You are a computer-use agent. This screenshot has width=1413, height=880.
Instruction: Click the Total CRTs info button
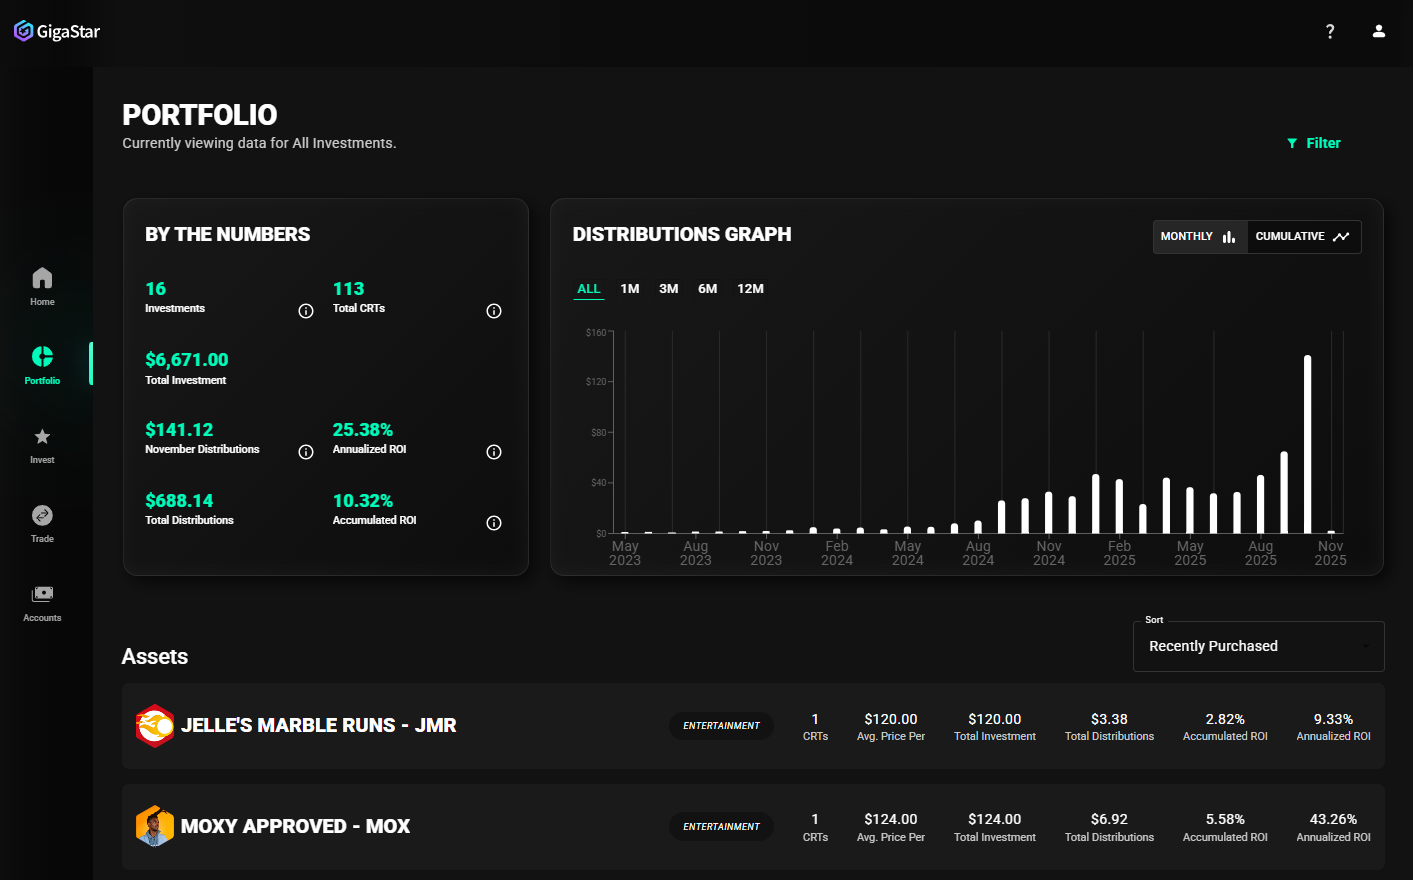click(494, 311)
